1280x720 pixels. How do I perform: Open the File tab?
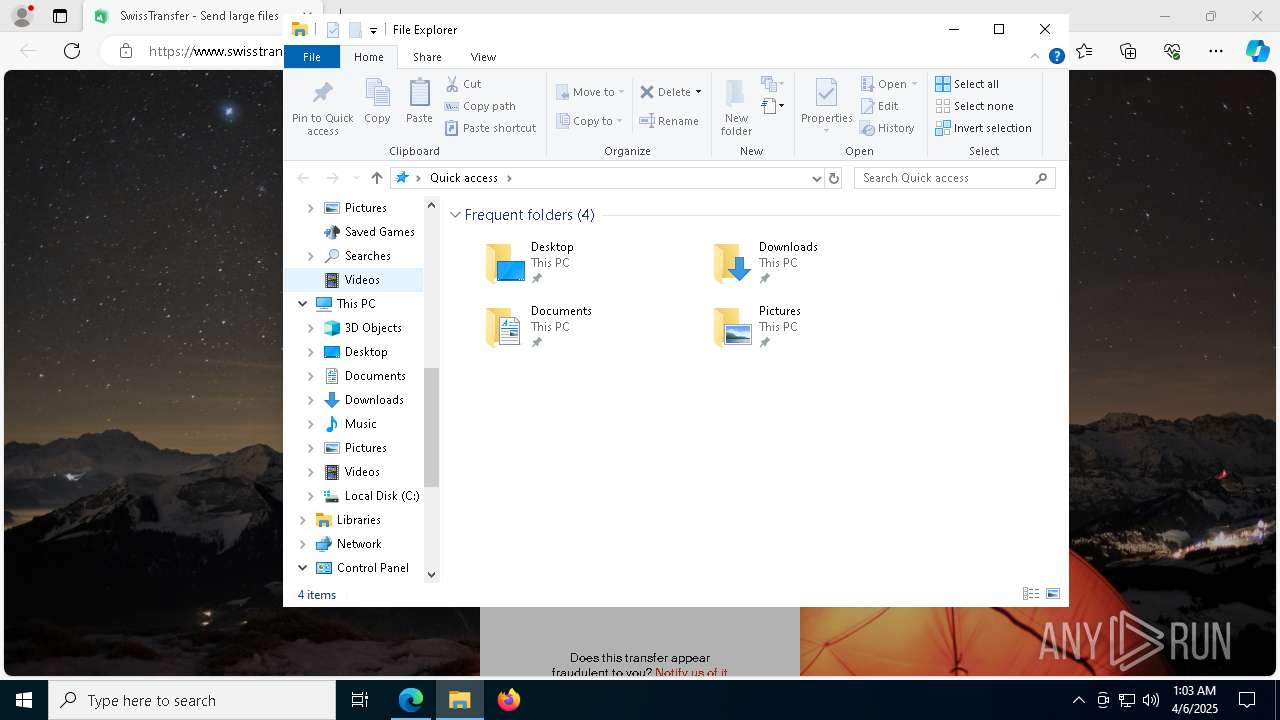coord(312,57)
